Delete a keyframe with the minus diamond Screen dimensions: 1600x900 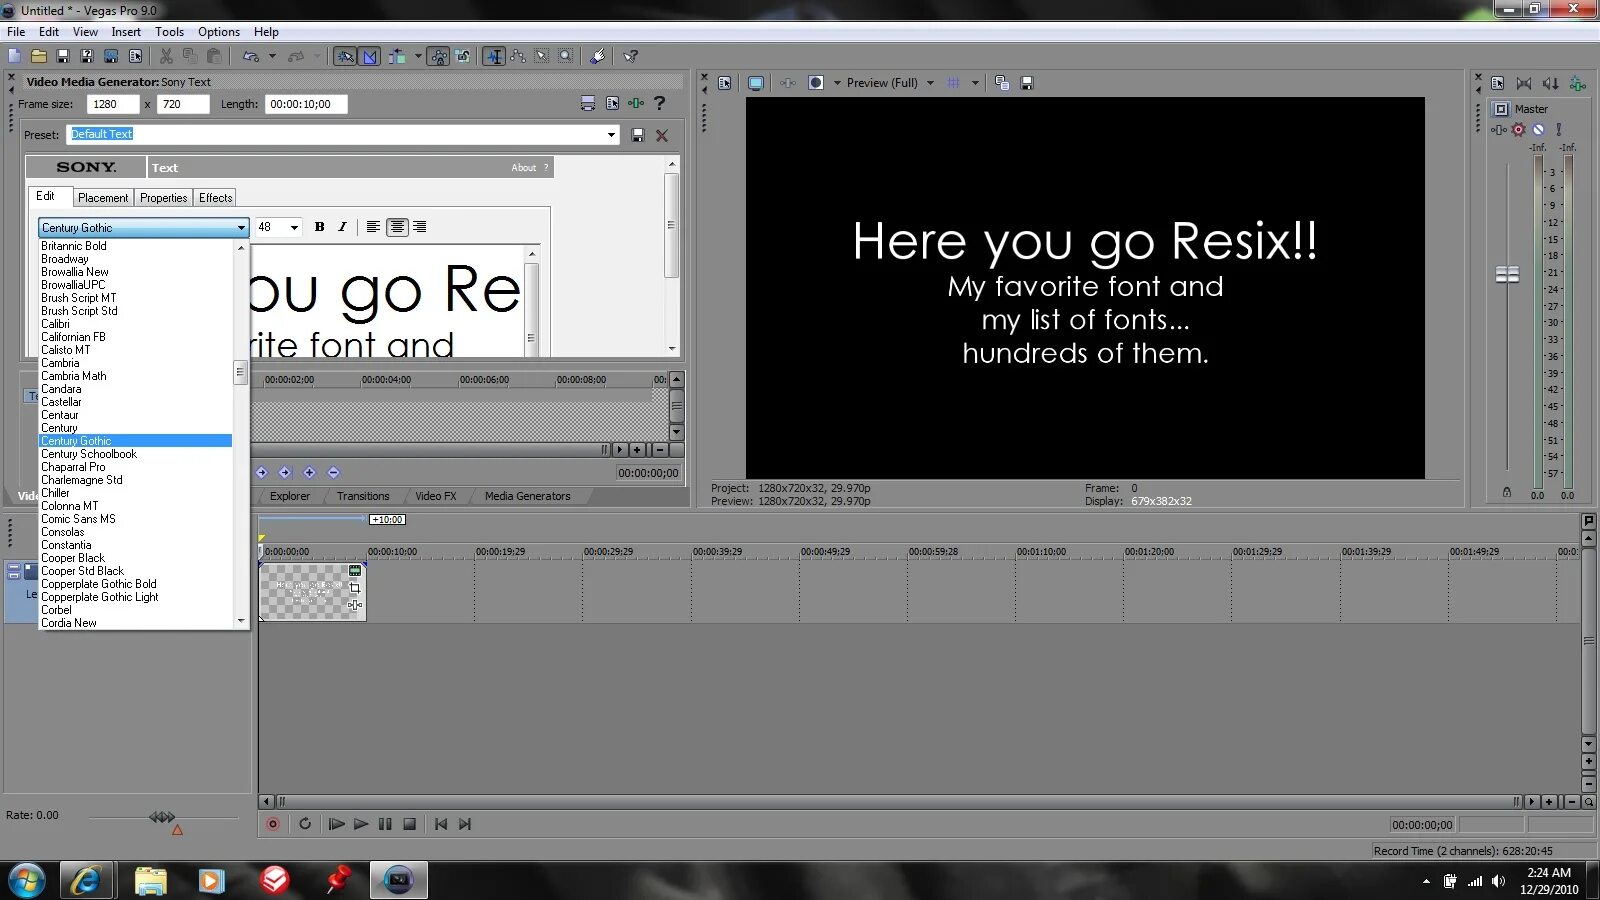coord(333,472)
